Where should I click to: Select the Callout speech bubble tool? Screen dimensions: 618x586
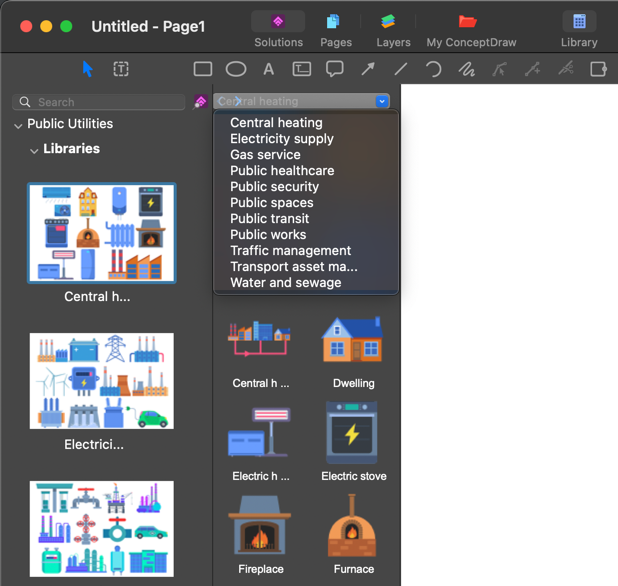pos(335,69)
